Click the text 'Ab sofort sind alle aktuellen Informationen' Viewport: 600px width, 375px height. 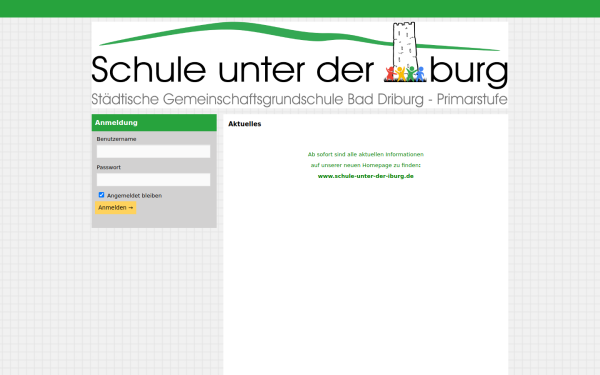[x=366, y=154]
